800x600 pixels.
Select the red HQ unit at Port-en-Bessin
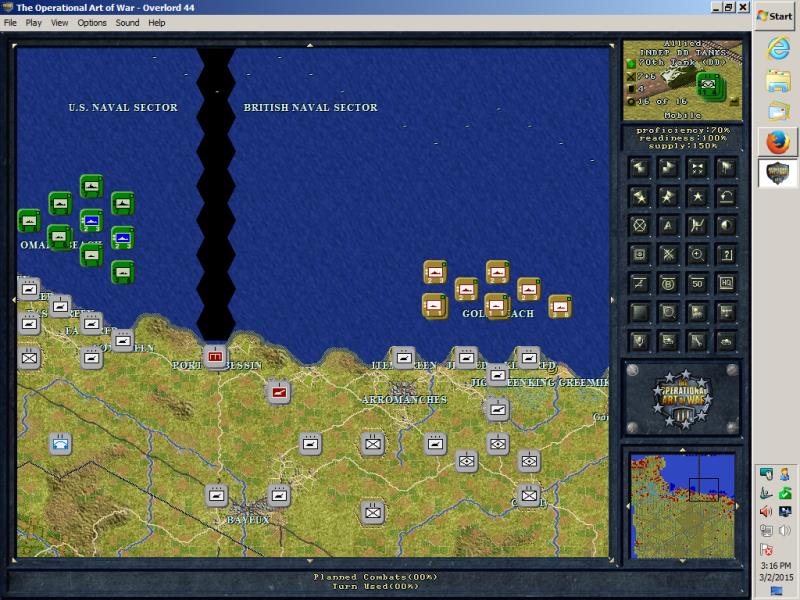(215, 357)
